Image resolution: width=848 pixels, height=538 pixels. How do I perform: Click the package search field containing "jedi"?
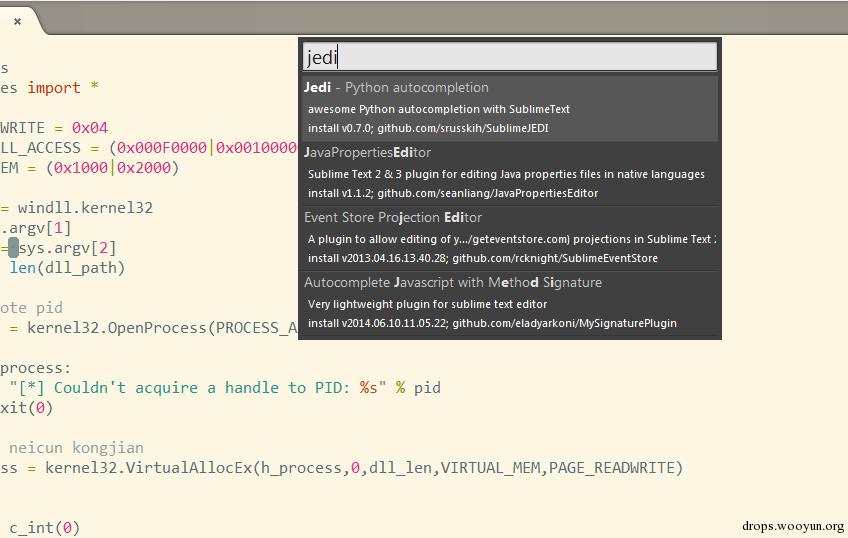pyautogui.click(x=509, y=57)
